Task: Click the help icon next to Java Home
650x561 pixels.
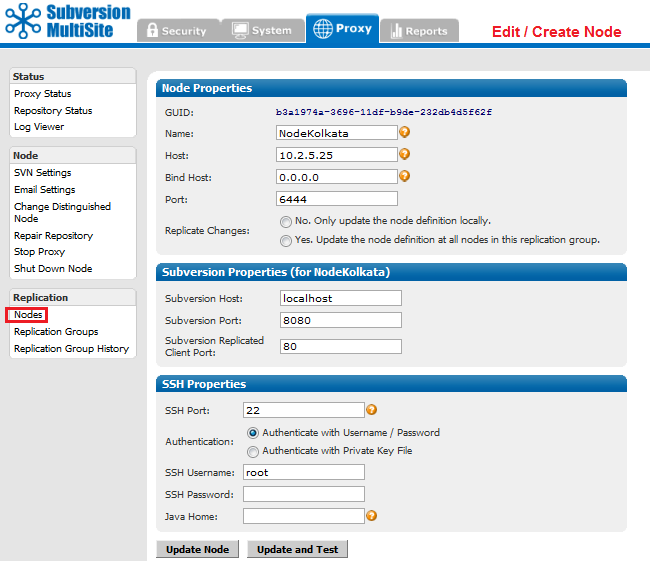Action: tap(372, 516)
